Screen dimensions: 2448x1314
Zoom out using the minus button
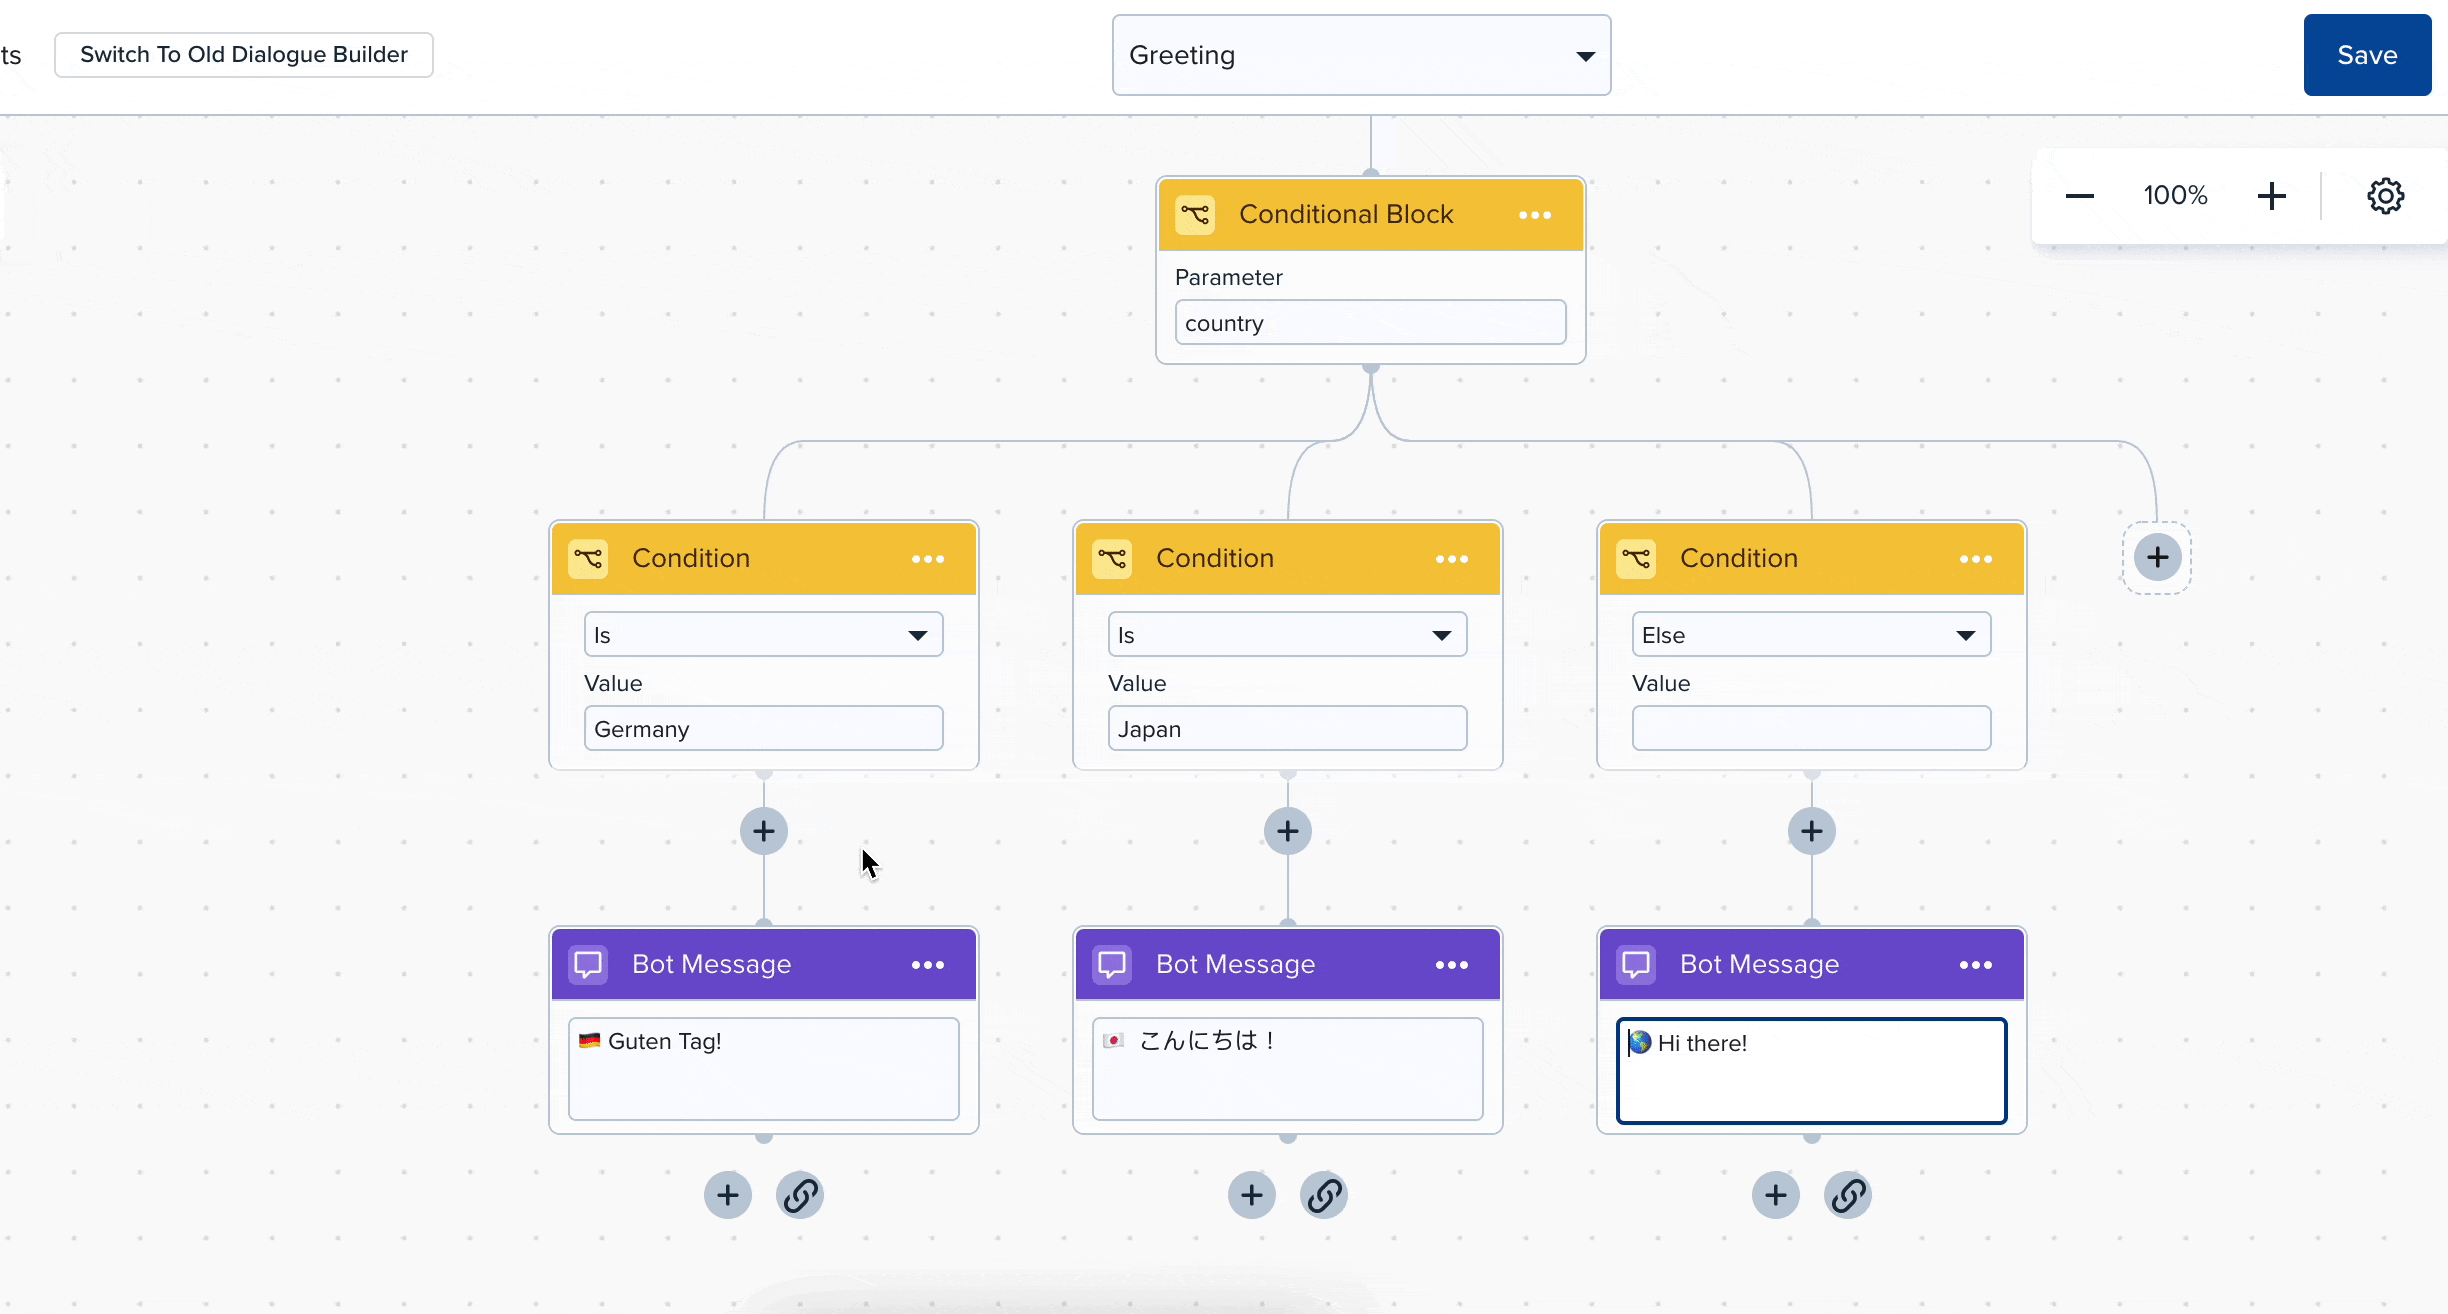(2080, 194)
